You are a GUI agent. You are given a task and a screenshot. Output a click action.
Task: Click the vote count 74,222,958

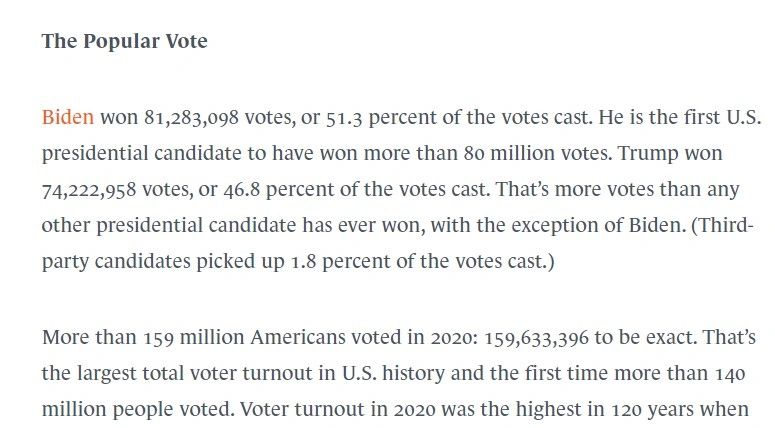pyautogui.click(x=89, y=190)
